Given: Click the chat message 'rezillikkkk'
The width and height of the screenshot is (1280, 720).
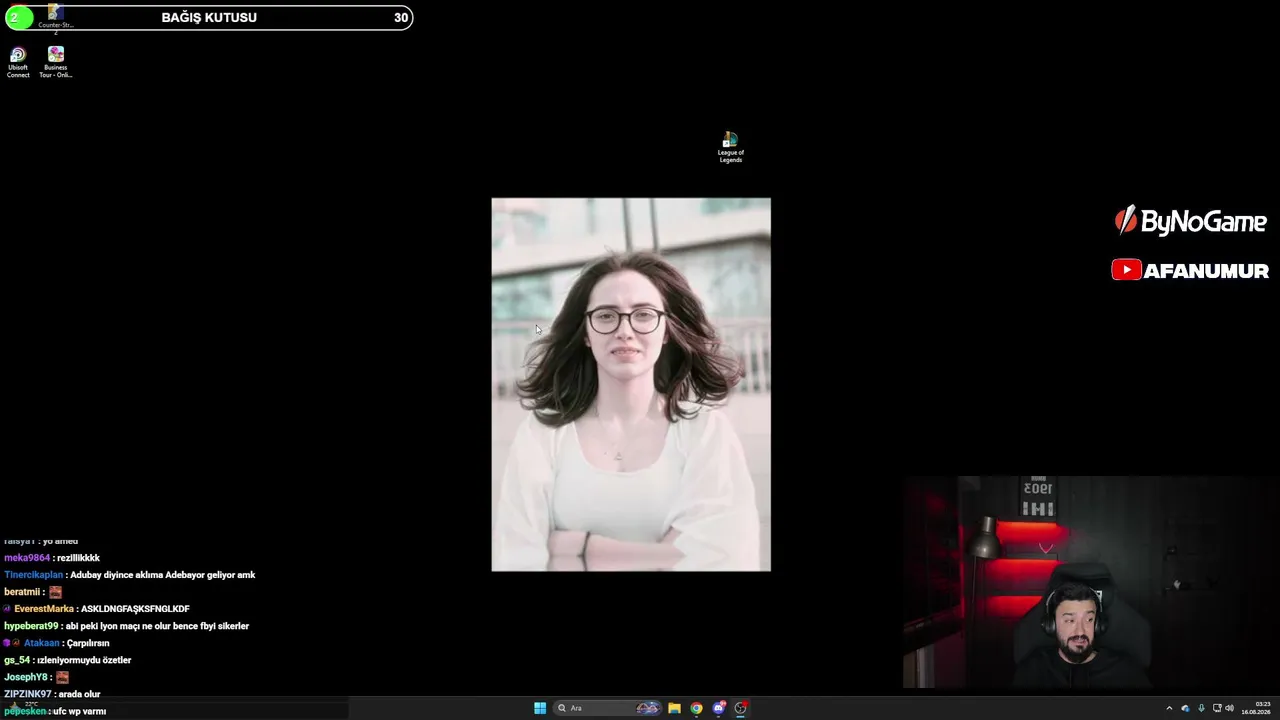Looking at the screenshot, I should (x=79, y=558).
